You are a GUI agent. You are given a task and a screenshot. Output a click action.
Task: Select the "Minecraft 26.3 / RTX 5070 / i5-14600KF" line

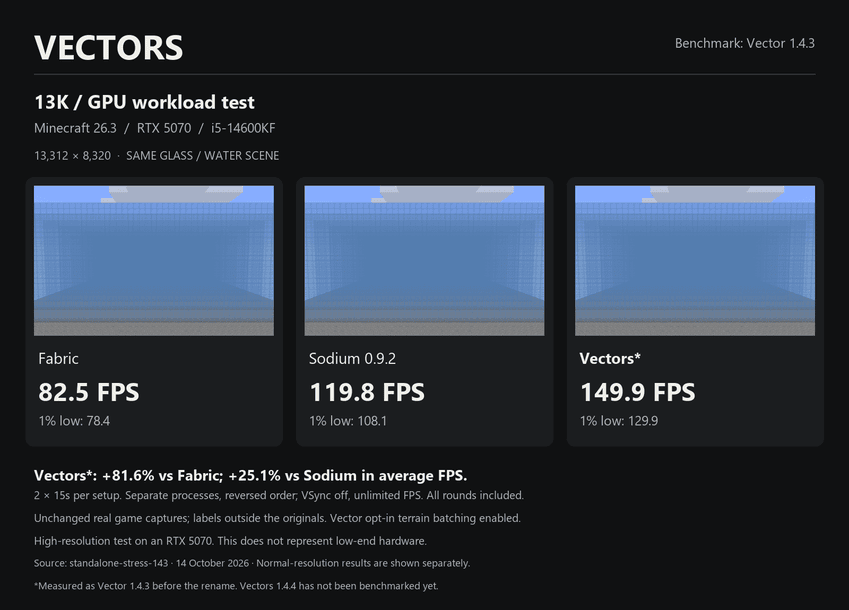point(155,128)
